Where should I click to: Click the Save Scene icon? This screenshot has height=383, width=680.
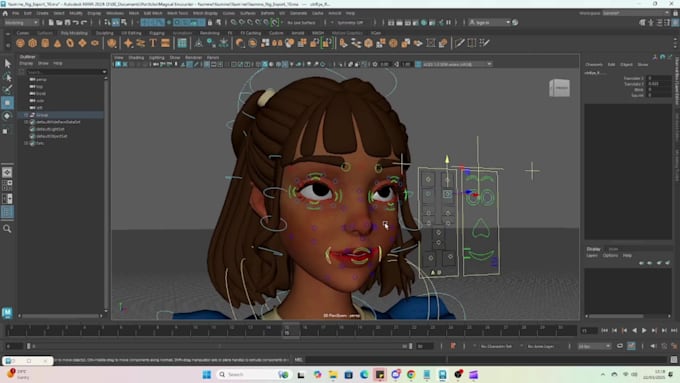(x=67, y=22)
